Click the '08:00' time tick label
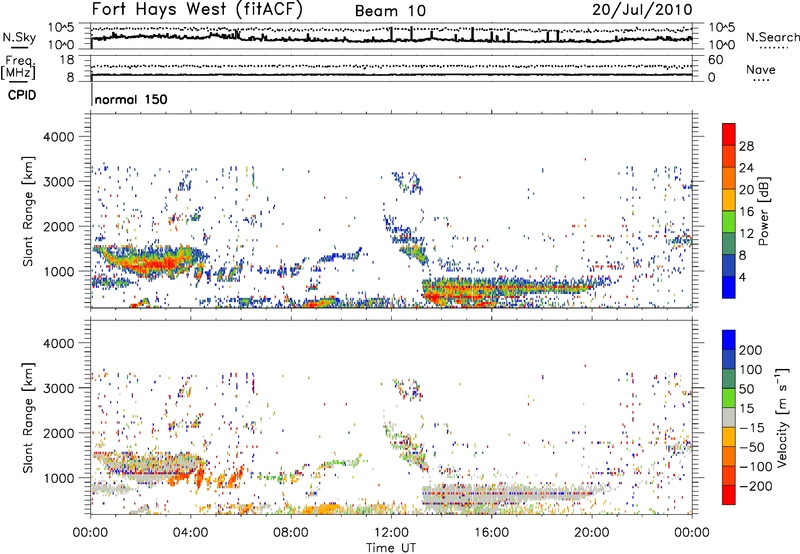 click(x=291, y=533)
